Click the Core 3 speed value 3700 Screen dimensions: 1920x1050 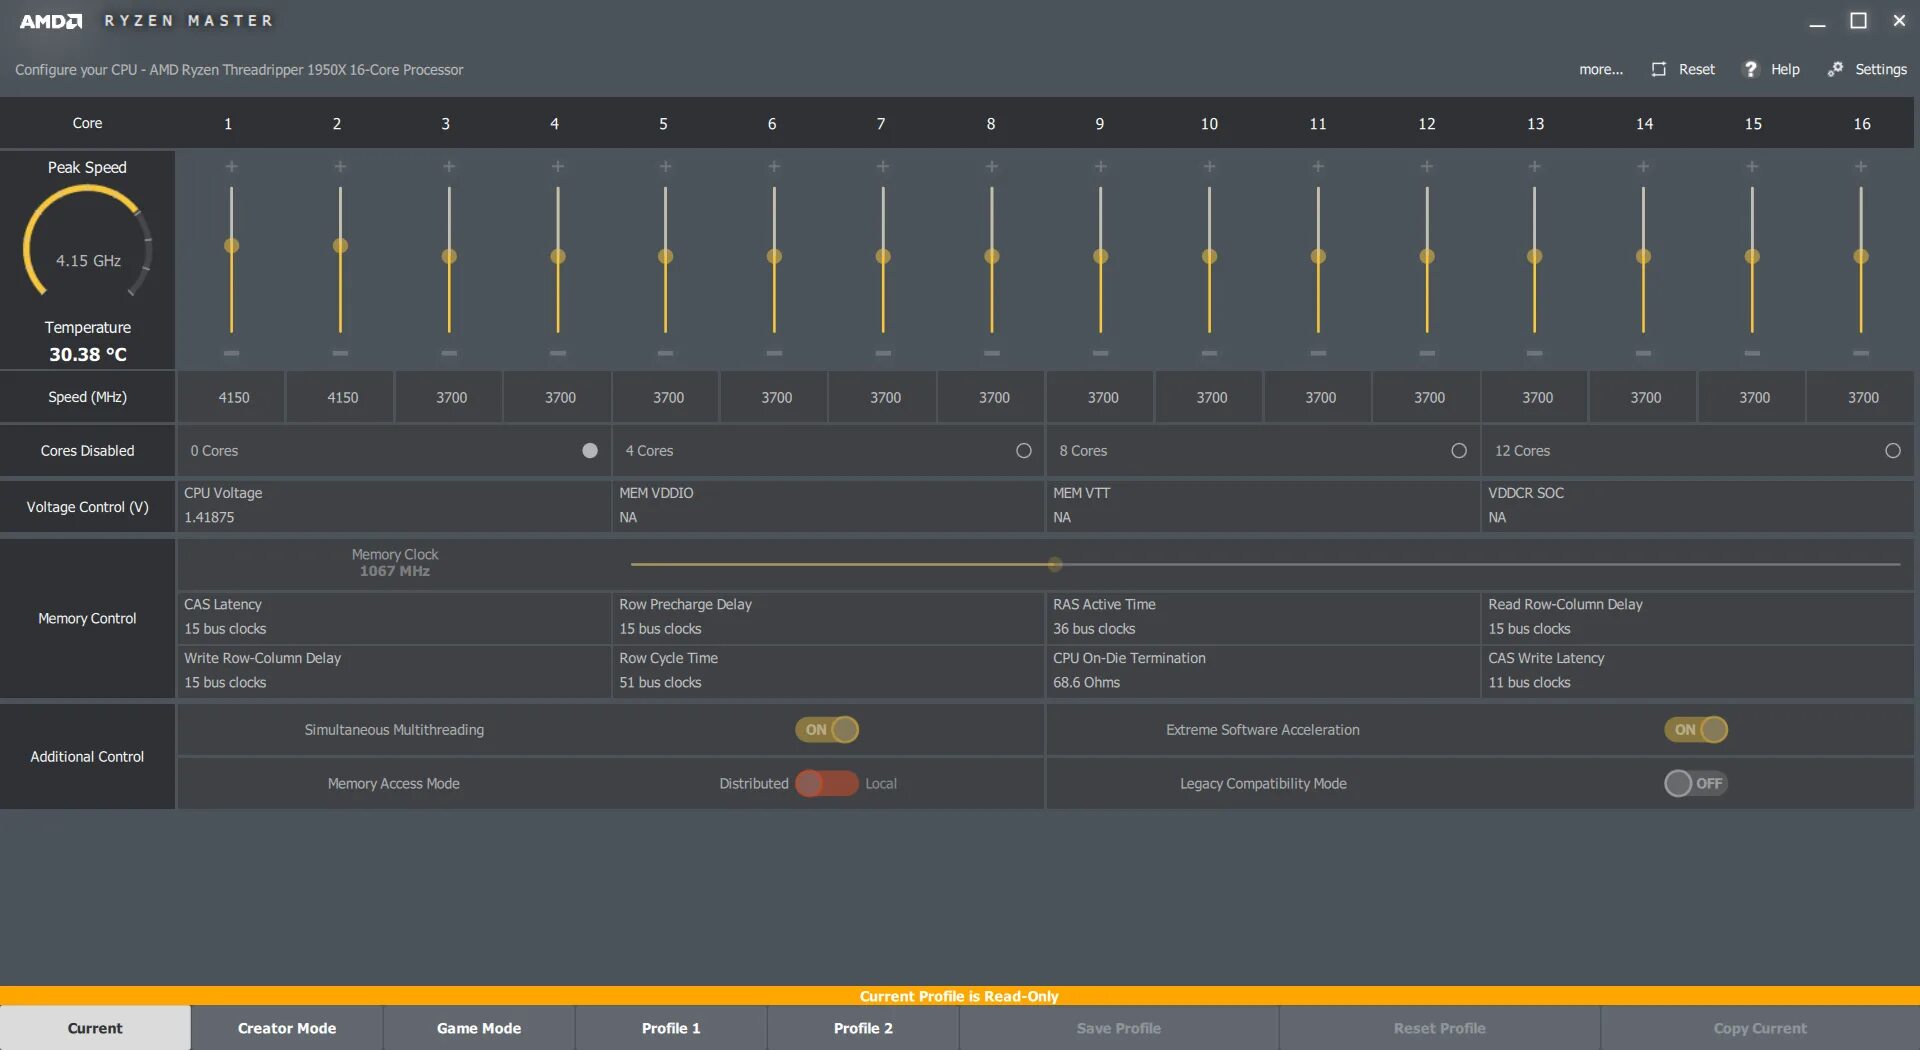click(451, 398)
